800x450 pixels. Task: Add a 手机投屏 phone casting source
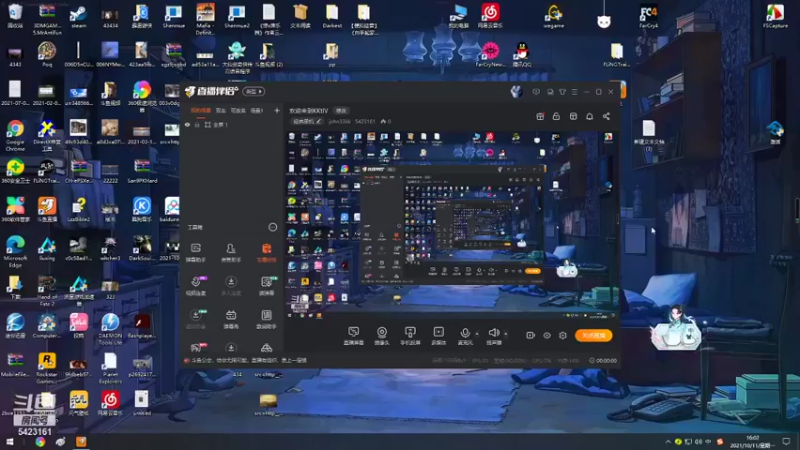click(x=410, y=336)
